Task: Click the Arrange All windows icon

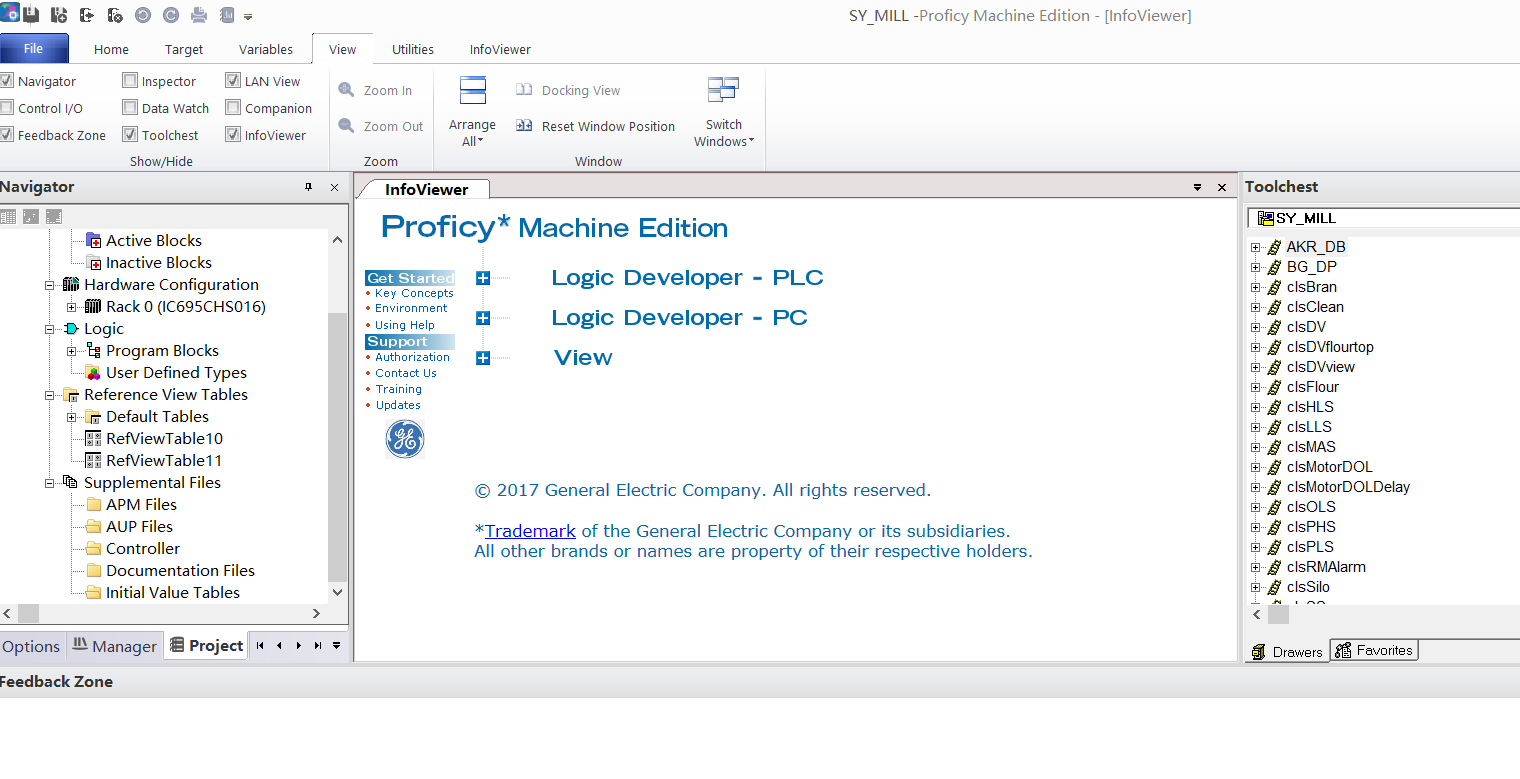Action: click(x=472, y=90)
